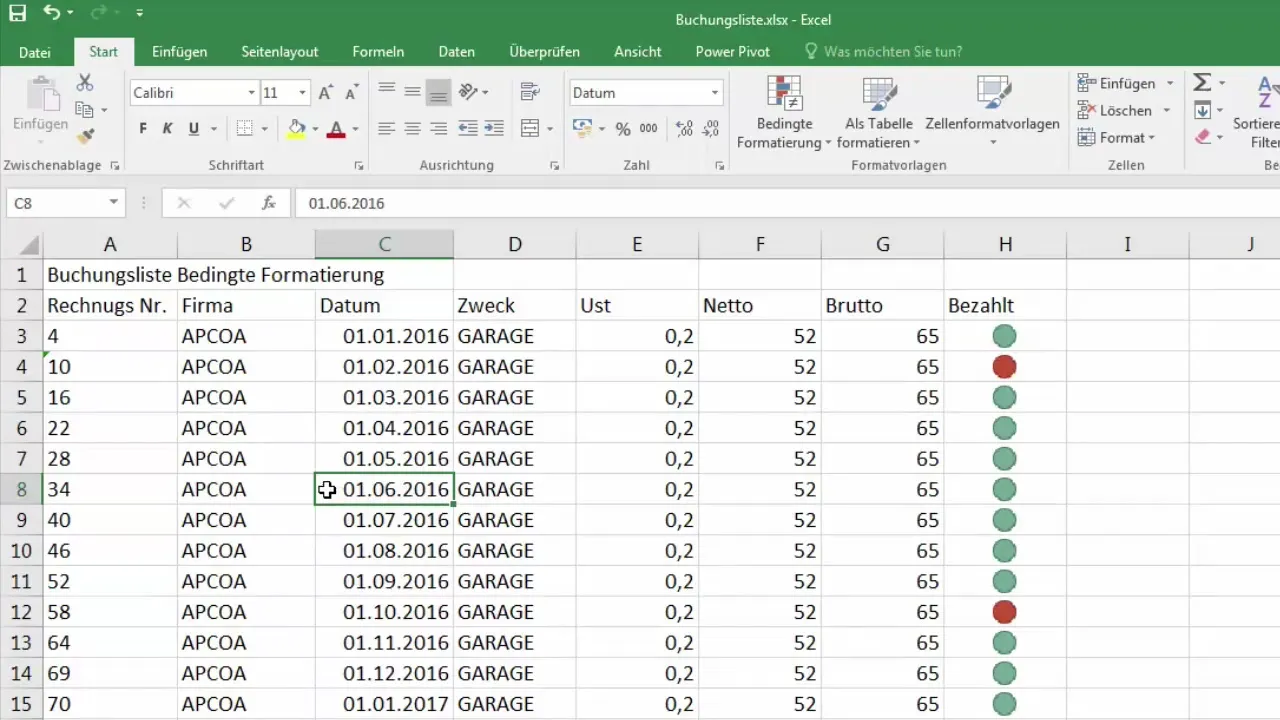Apply the yellow fill color

coord(296,129)
